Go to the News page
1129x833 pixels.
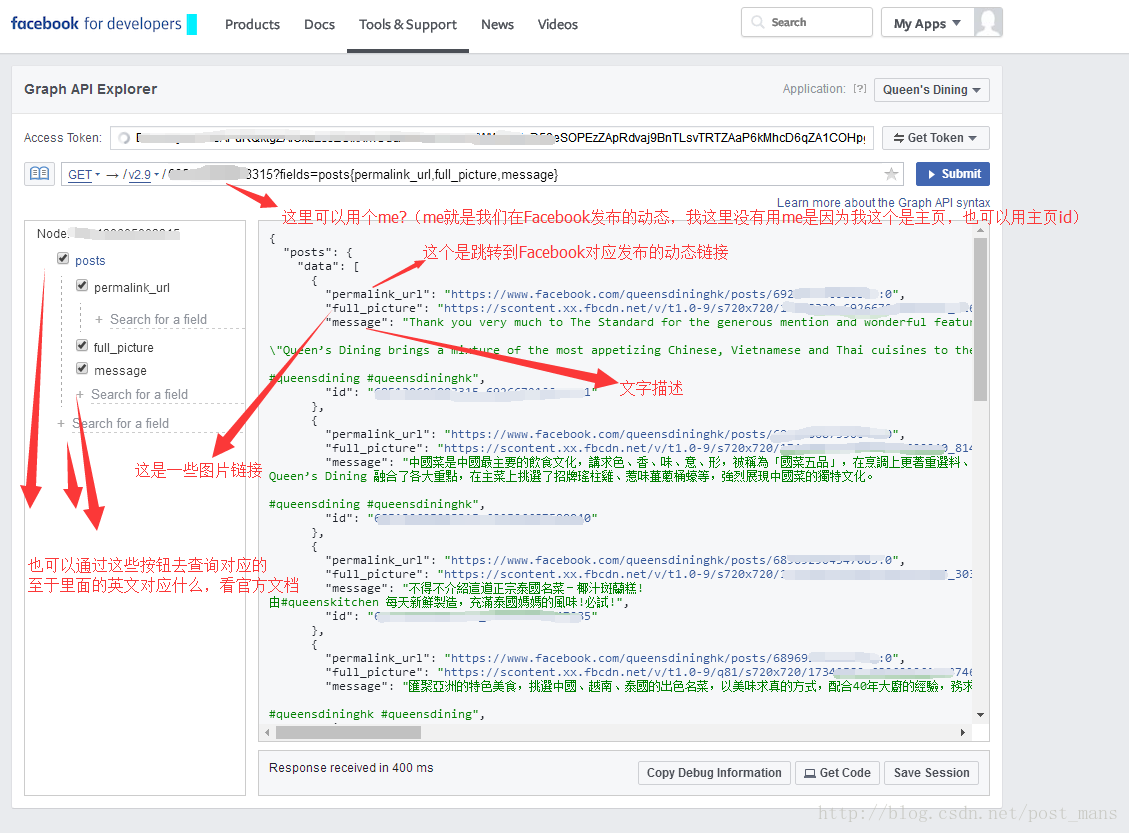coord(497,24)
